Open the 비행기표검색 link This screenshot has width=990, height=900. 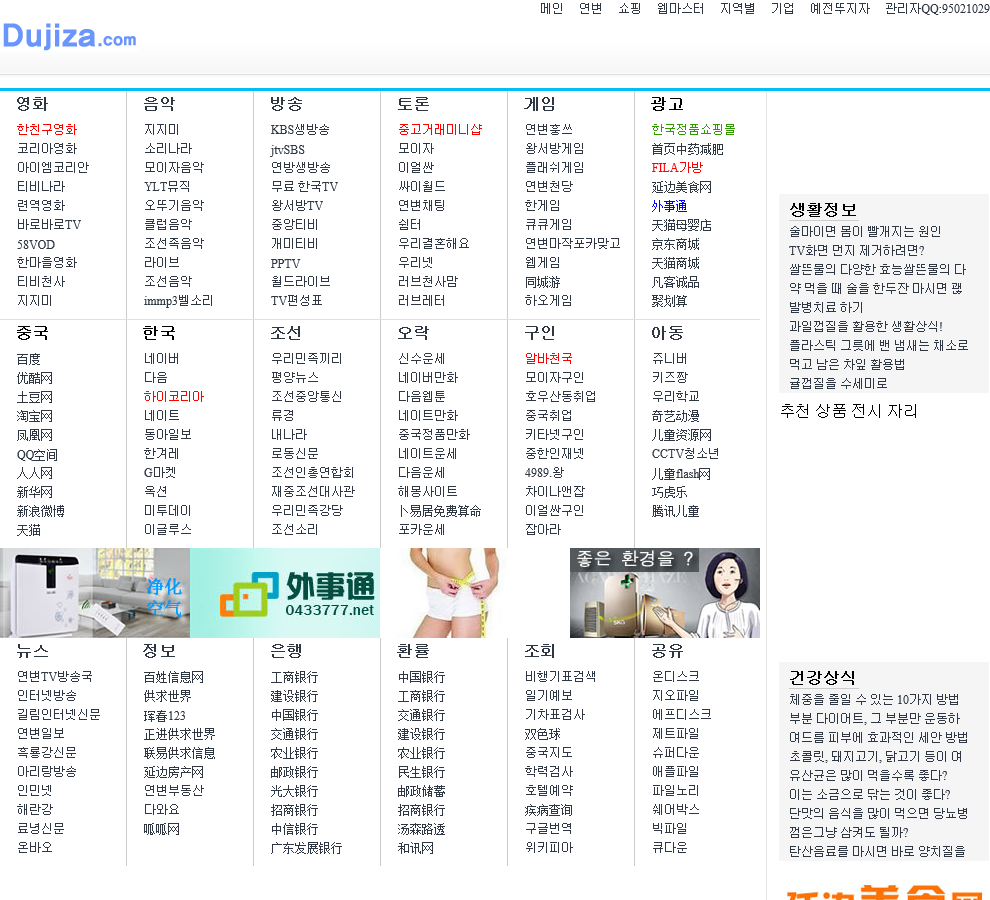click(x=561, y=676)
